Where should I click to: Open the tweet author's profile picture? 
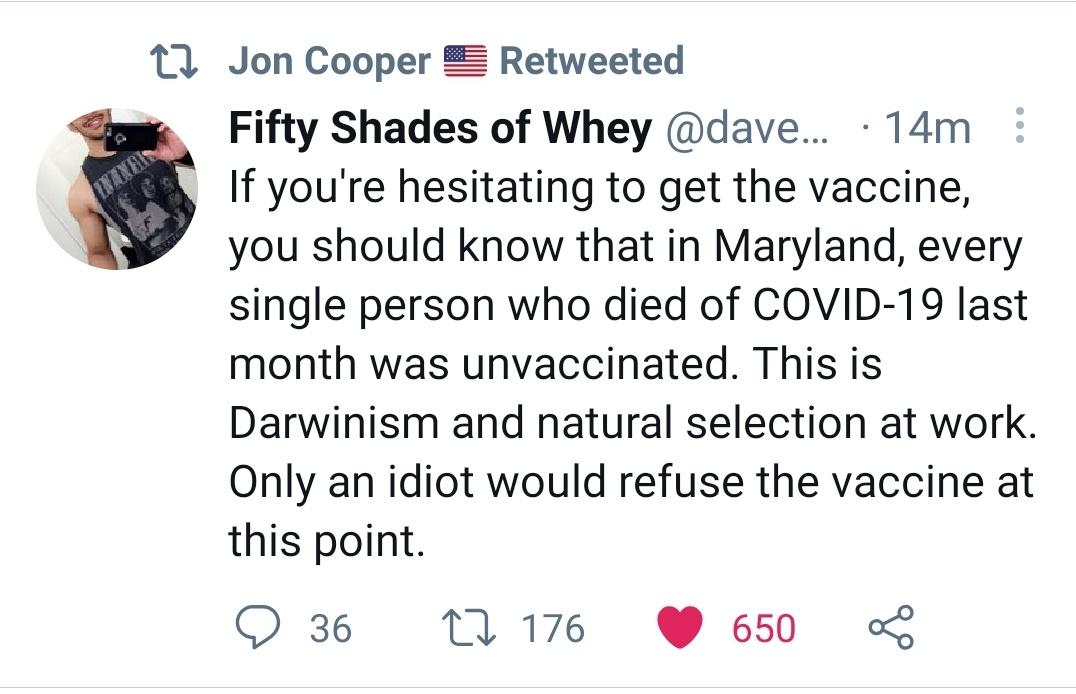click(116, 189)
